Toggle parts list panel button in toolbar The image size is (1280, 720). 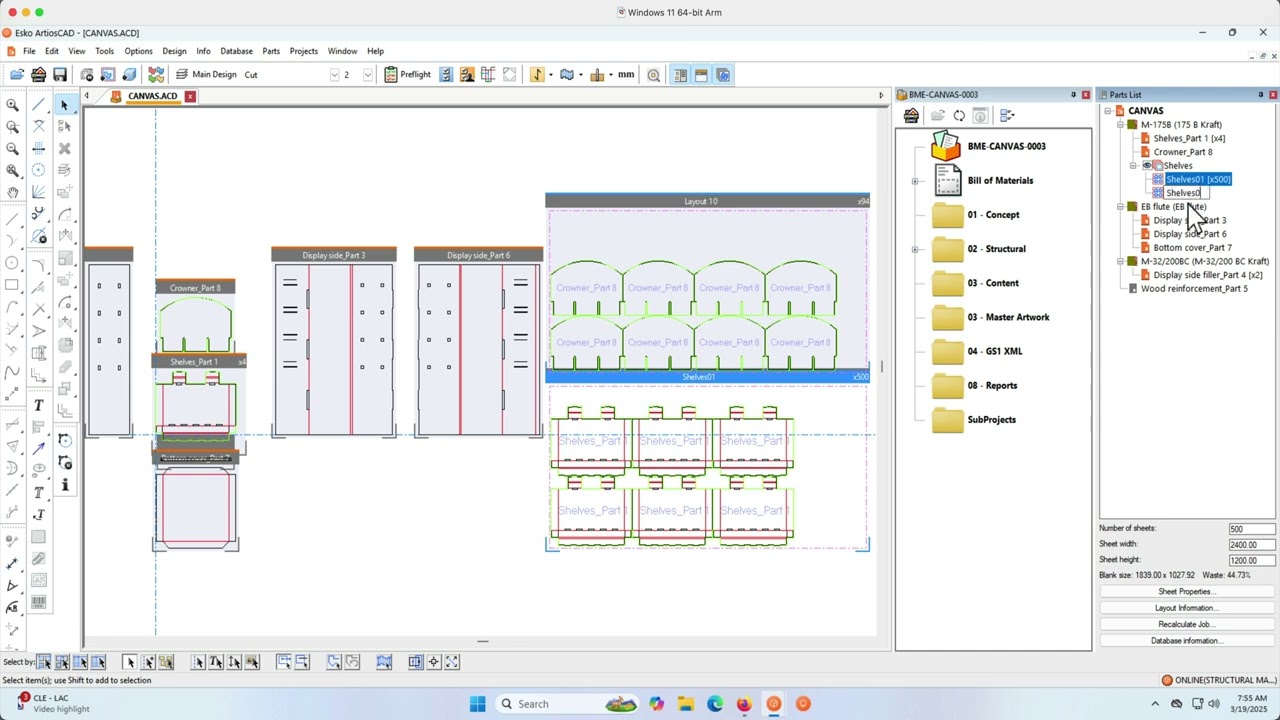point(680,75)
